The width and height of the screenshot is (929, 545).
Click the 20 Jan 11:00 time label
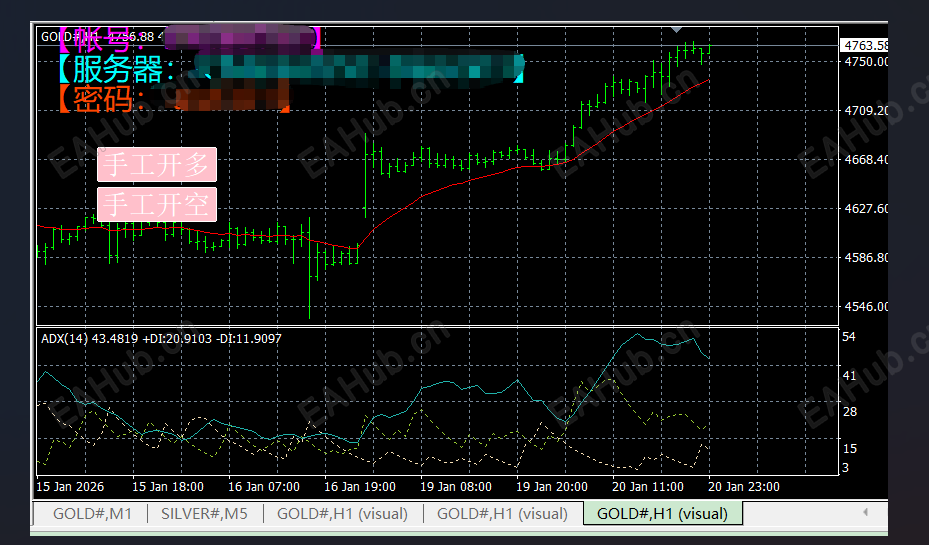coord(648,487)
